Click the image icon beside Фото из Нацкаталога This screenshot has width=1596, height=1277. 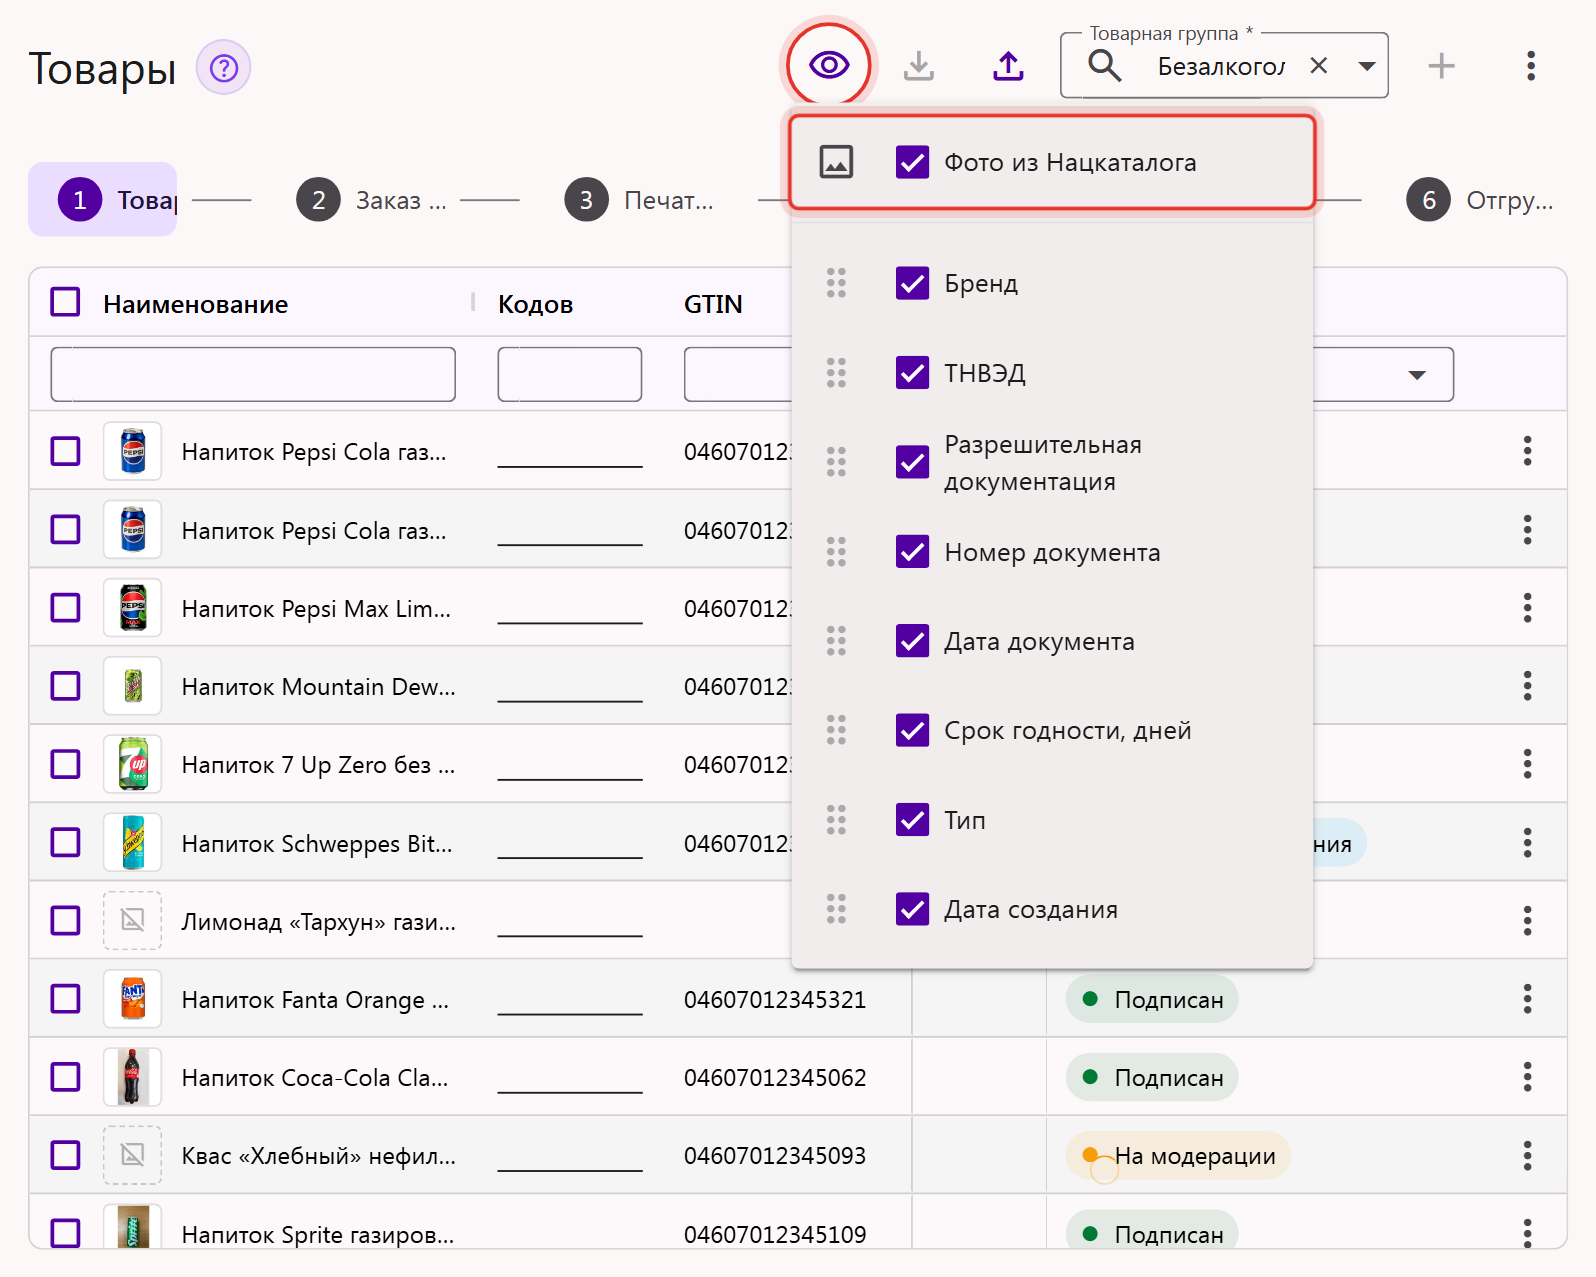coord(836,162)
